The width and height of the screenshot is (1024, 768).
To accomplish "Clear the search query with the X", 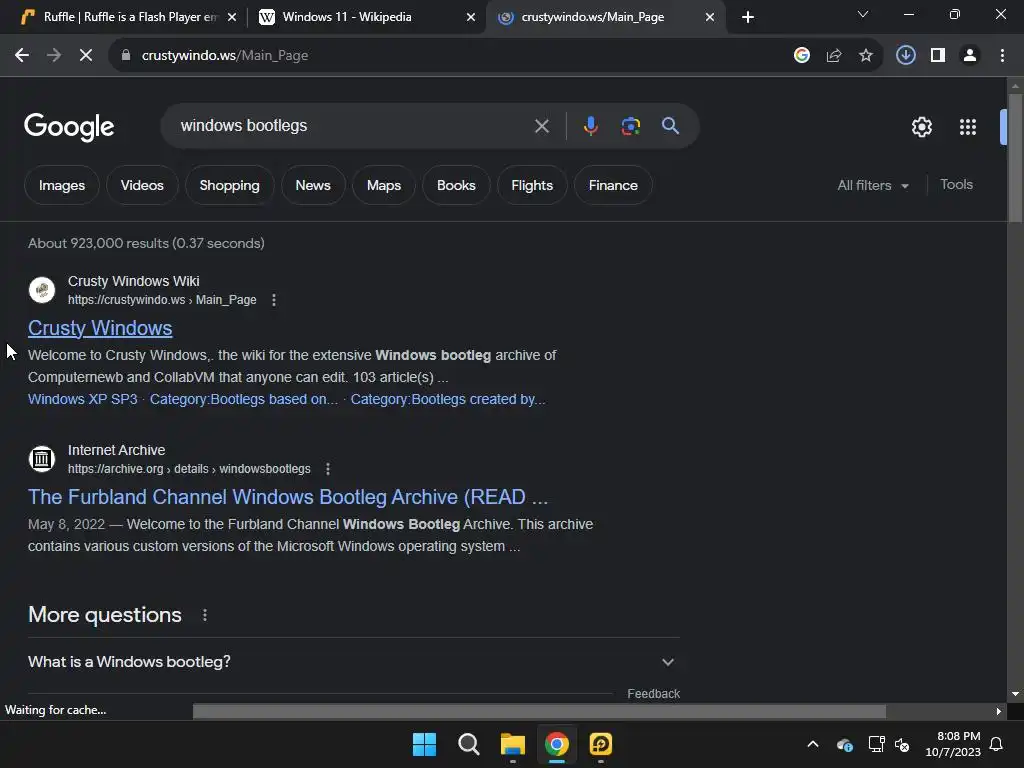I will click(541, 125).
